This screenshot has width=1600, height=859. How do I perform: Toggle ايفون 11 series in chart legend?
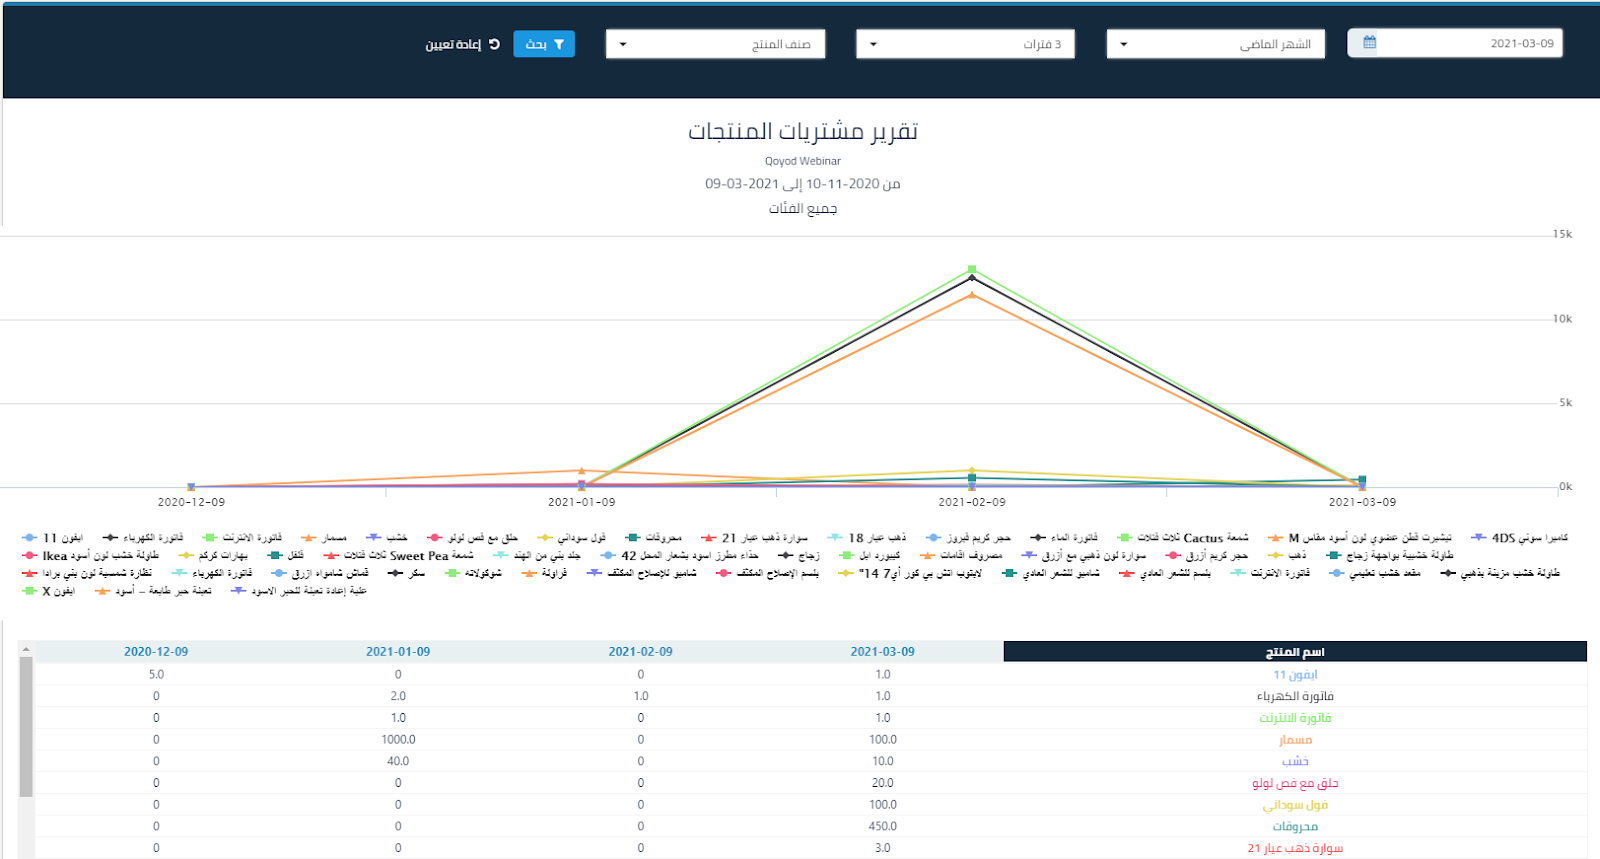tap(30, 538)
